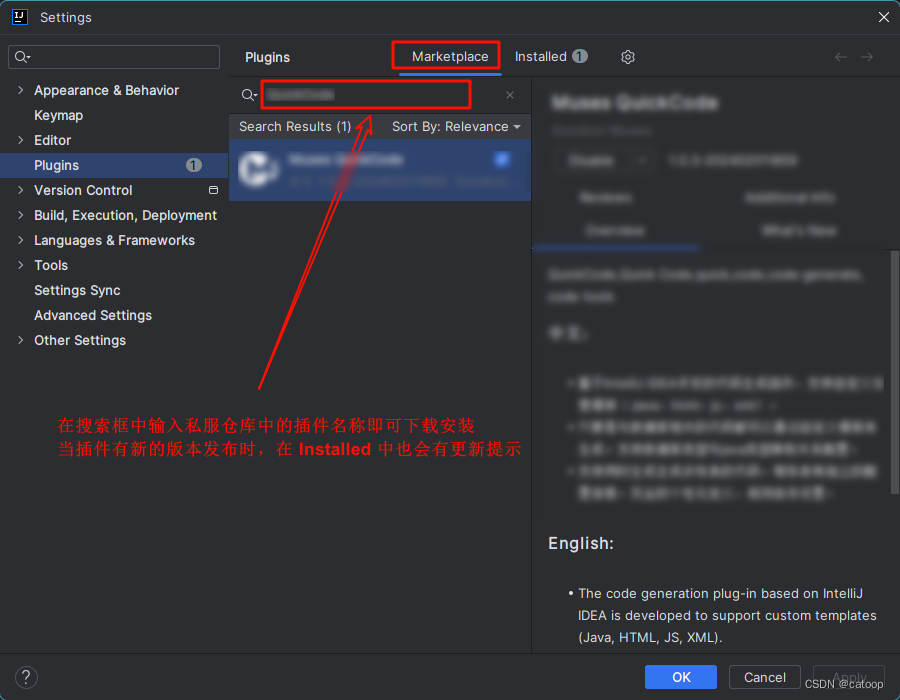Click the Cancel button
This screenshot has width=900, height=700.
(x=765, y=677)
